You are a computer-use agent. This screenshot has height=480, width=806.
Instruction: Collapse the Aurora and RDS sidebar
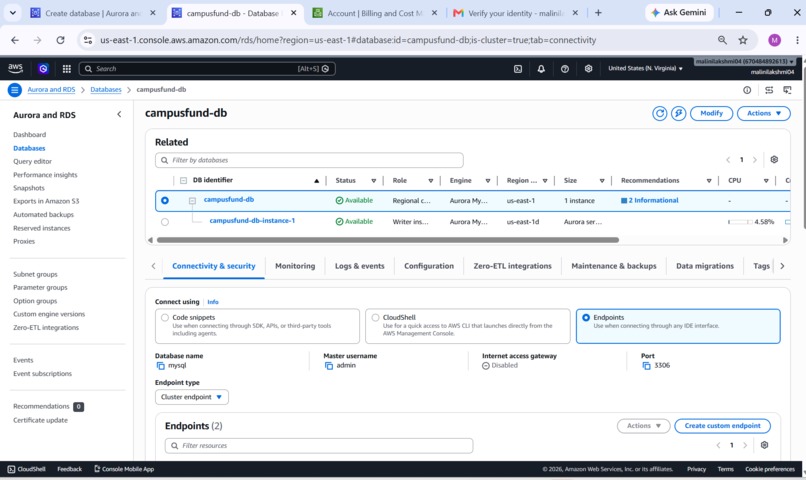119,115
